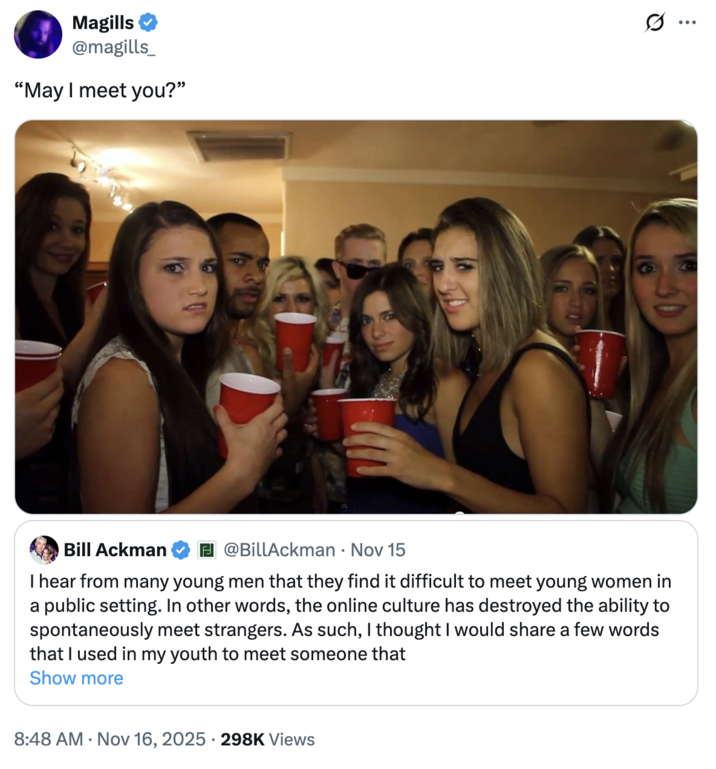
Task: Click the Nov 15 date on quoted tweet
Action: 378,549
